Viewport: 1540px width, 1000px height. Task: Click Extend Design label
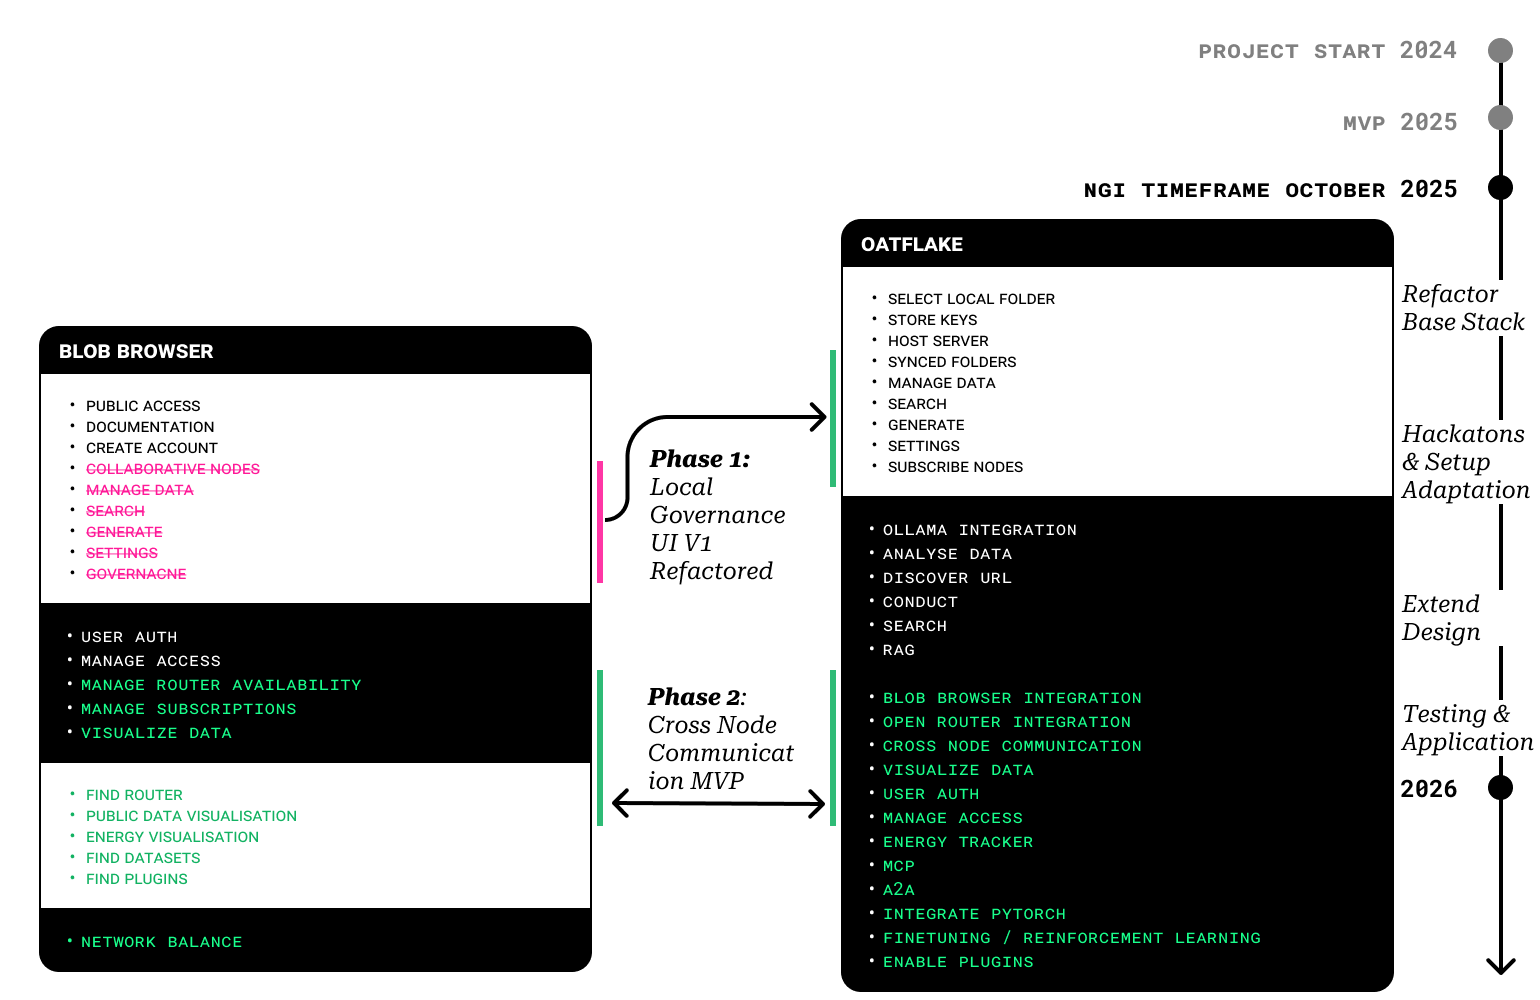[1441, 618]
